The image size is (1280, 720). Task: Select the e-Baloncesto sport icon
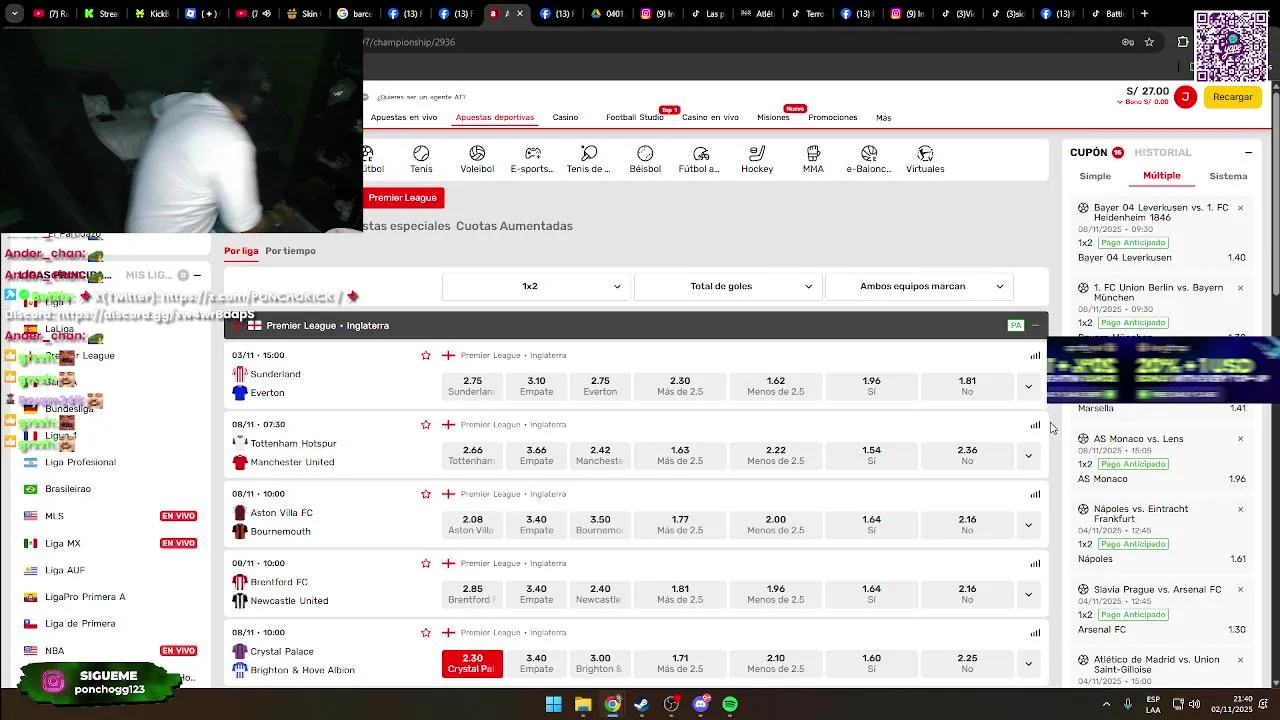pos(869,159)
